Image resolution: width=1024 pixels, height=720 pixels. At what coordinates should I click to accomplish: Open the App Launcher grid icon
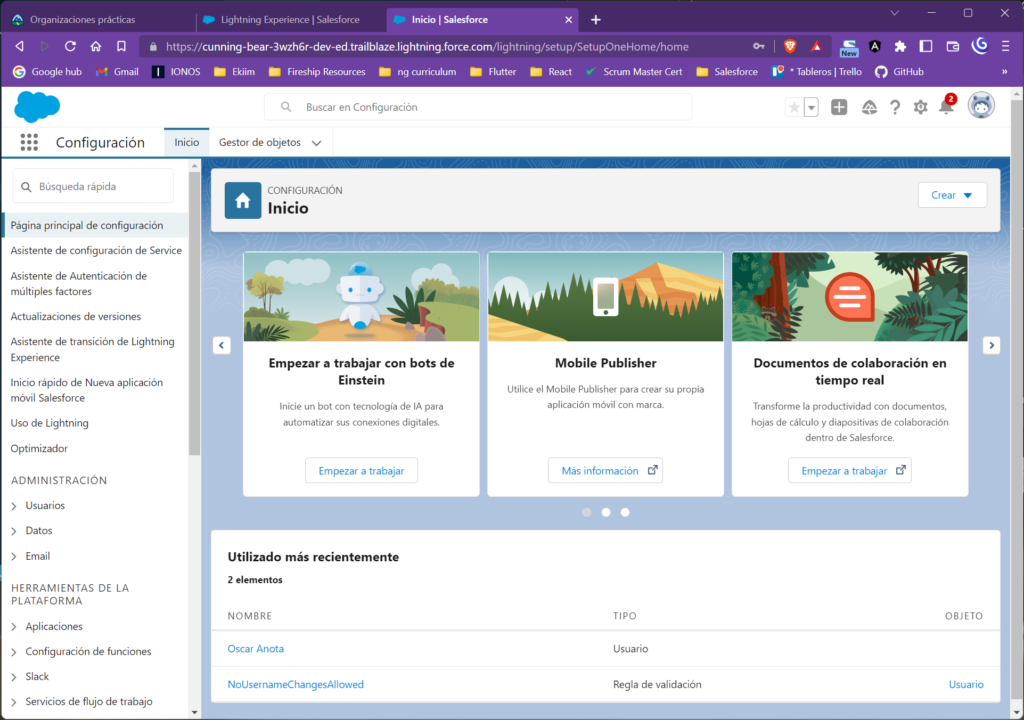pyautogui.click(x=29, y=143)
